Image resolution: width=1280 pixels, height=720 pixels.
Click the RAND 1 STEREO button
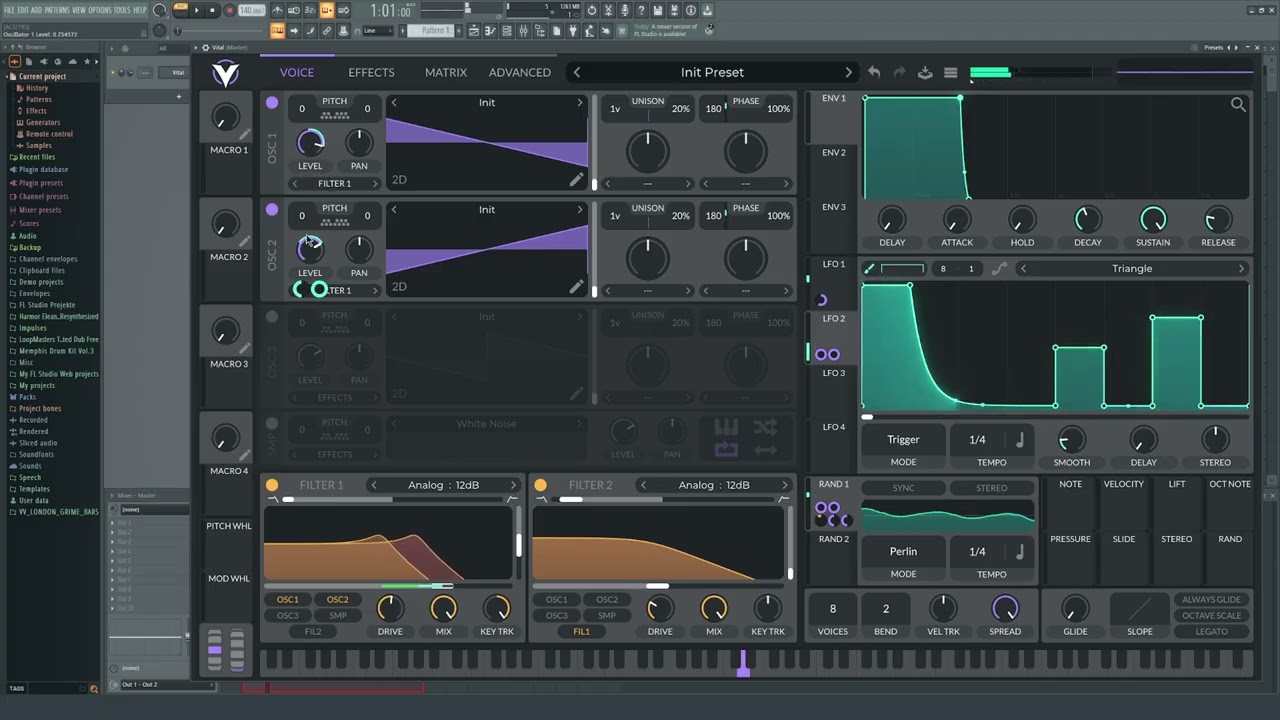coord(991,488)
